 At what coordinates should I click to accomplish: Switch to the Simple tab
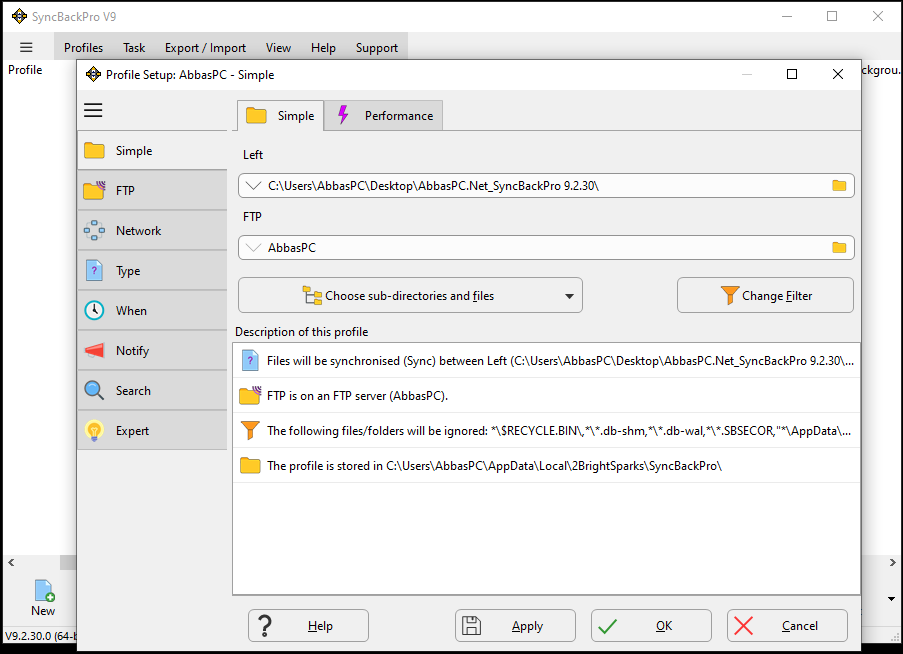click(280, 116)
